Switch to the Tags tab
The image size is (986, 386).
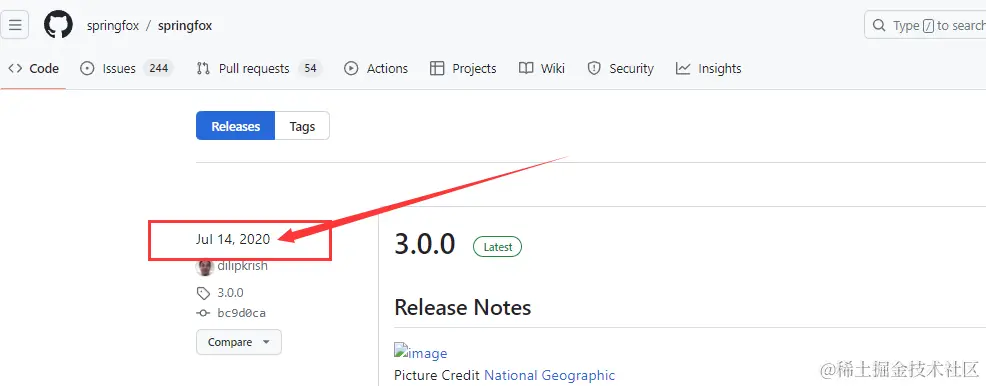[x=302, y=126]
